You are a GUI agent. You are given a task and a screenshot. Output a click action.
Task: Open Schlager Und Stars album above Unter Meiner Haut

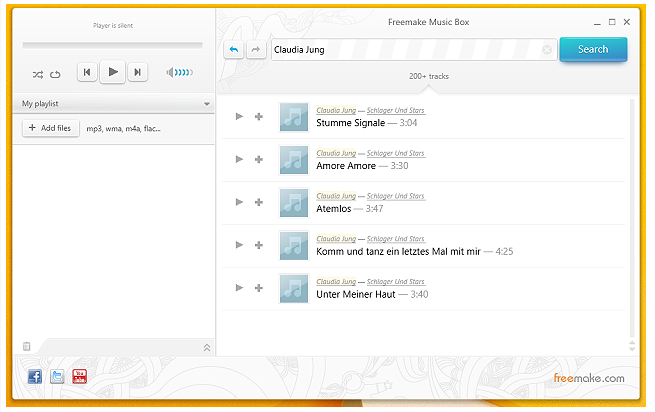[396, 282]
